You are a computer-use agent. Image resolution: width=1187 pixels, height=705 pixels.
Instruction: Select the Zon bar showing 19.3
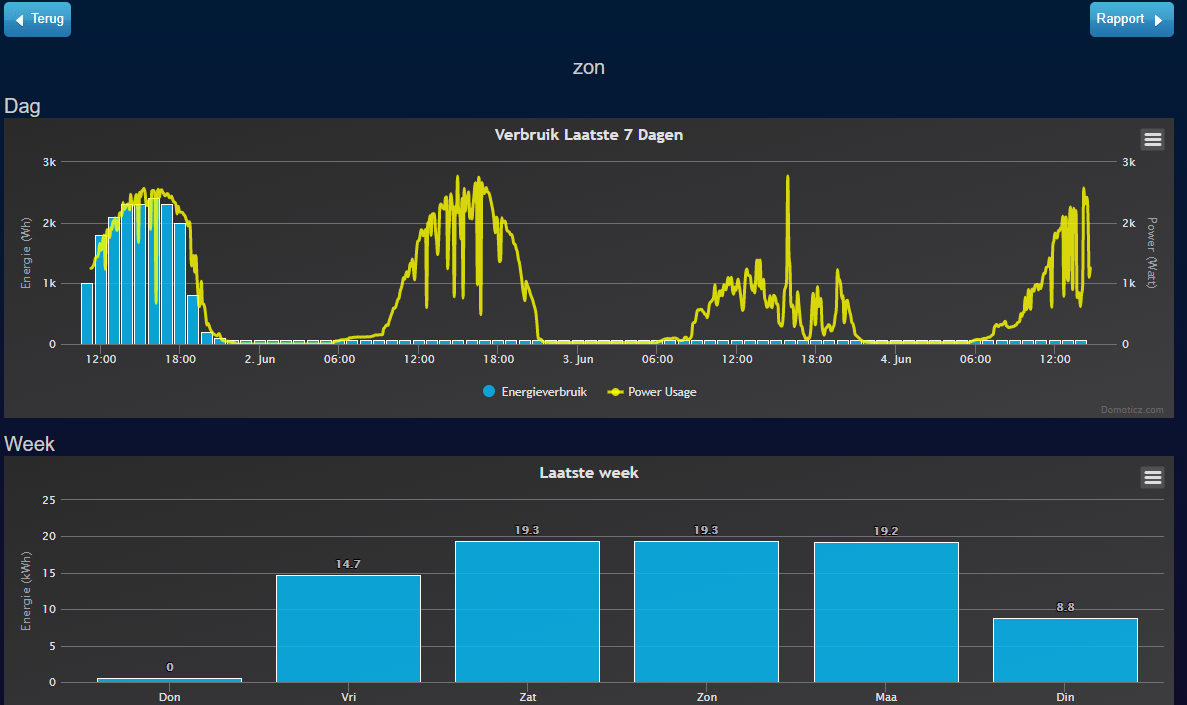[706, 612]
